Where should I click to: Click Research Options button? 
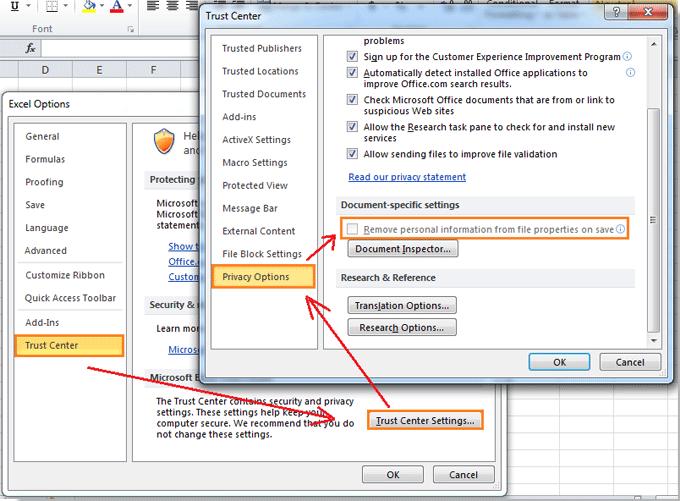pos(402,327)
